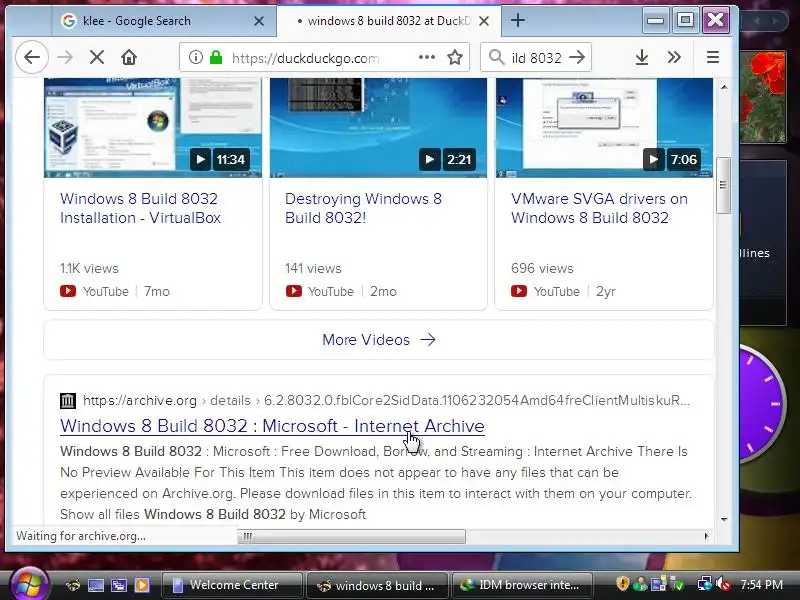Screen dimensions: 800x600
Task: Open the Windows Start orb
Action: click(x=29, y=585)
